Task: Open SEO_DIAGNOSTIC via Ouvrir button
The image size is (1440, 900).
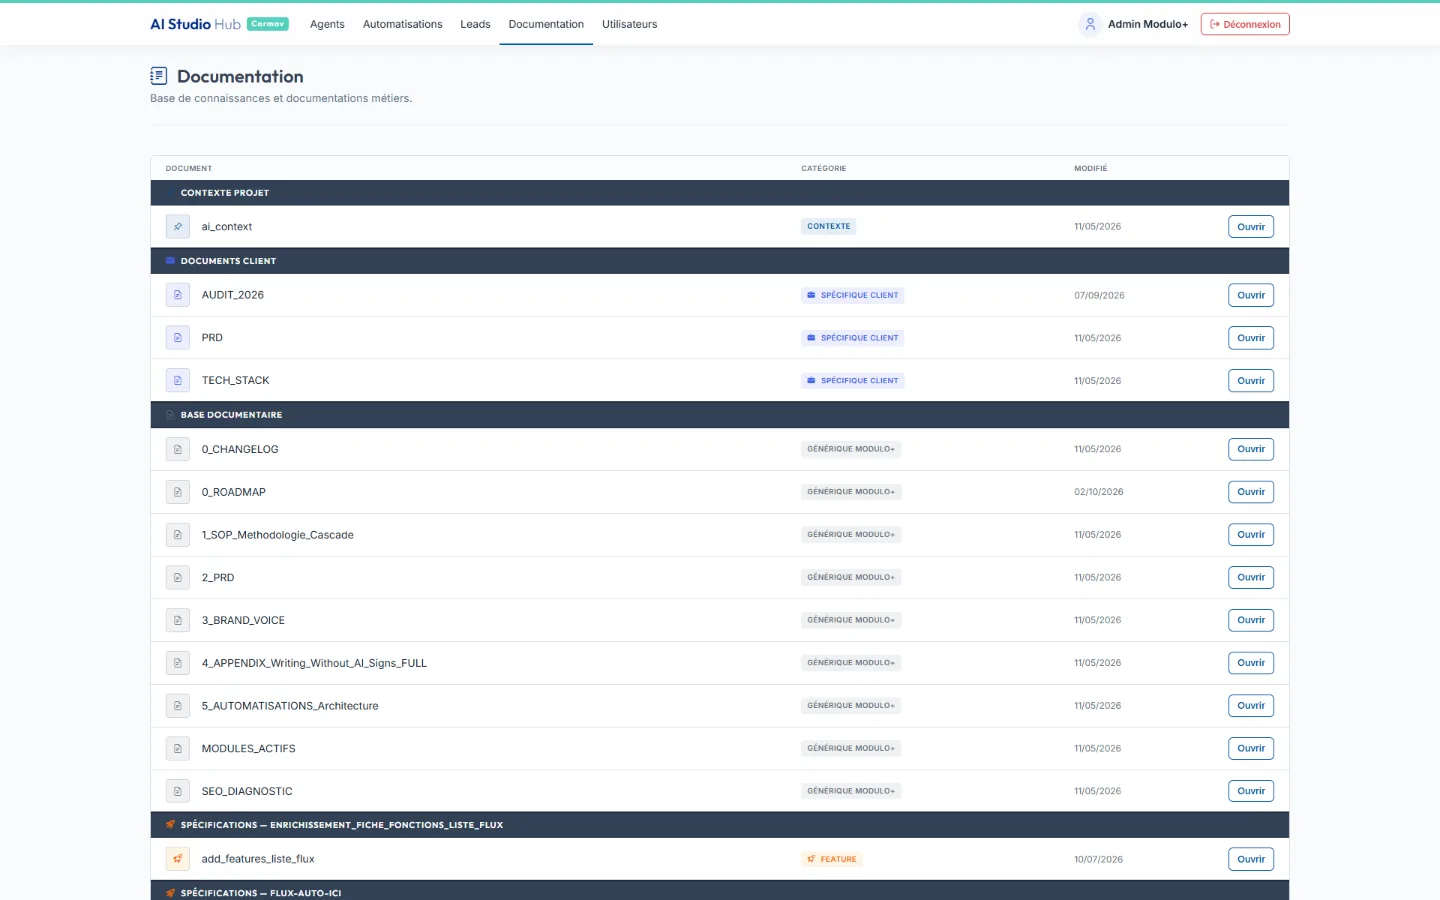Action: coord(1251,791)
